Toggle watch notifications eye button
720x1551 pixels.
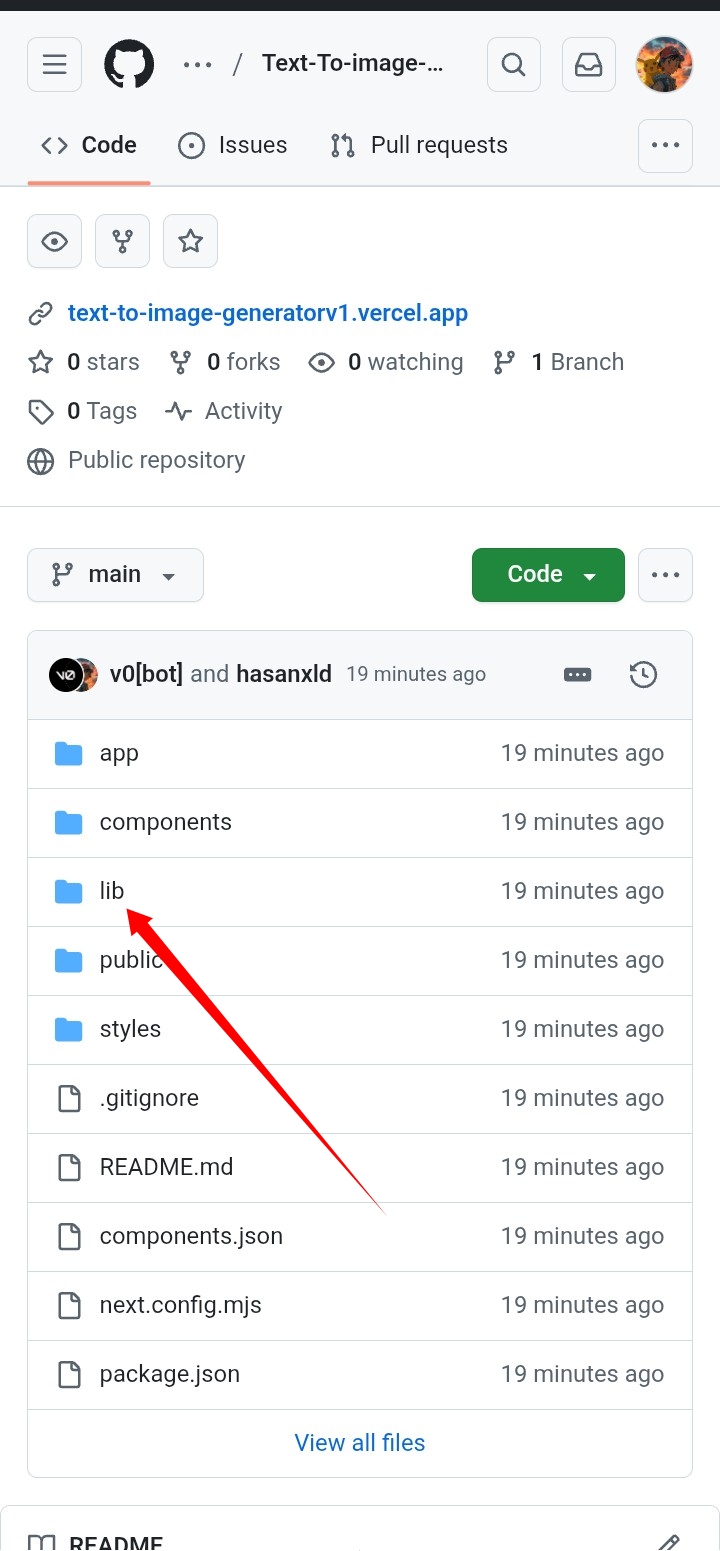(x=54, y=241)
